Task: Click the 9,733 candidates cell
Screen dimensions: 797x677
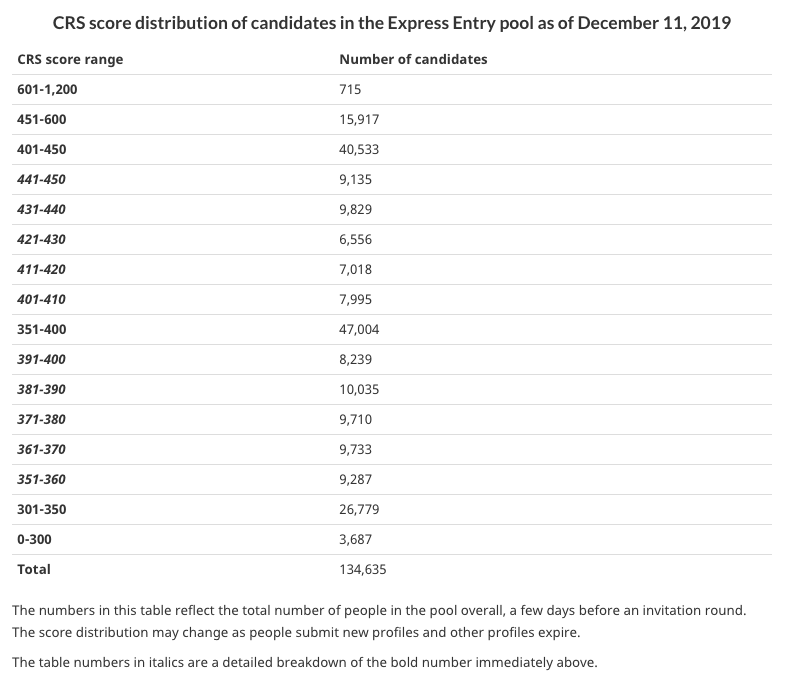Action: click(x=355, y=449)
